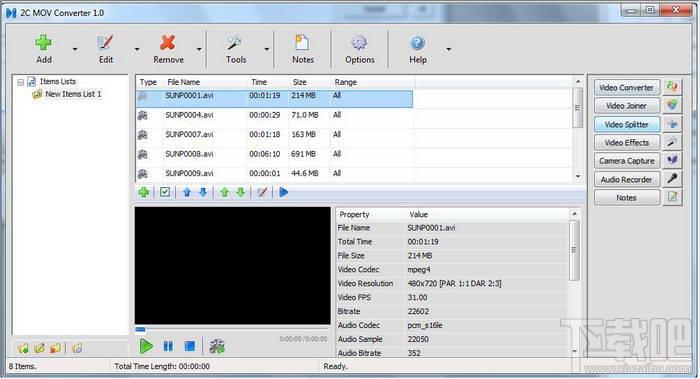The width and height of the screenshot is (700, 379).
Task: Select the Items Lists root node
Action: click(58, 81)
